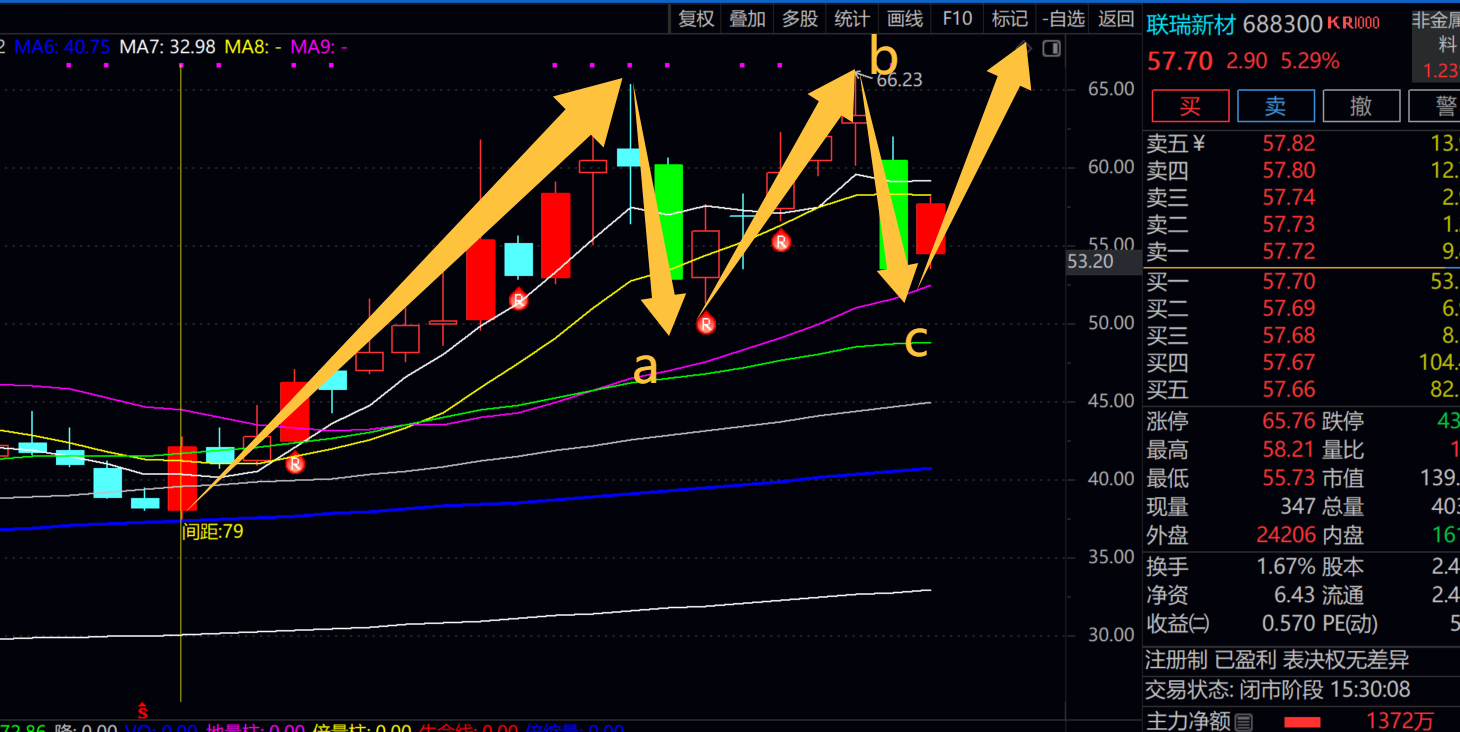Viewport: 1460px width, 732px height.
Task: Open the 统计 statistics menu
Action: coord(852,18)
